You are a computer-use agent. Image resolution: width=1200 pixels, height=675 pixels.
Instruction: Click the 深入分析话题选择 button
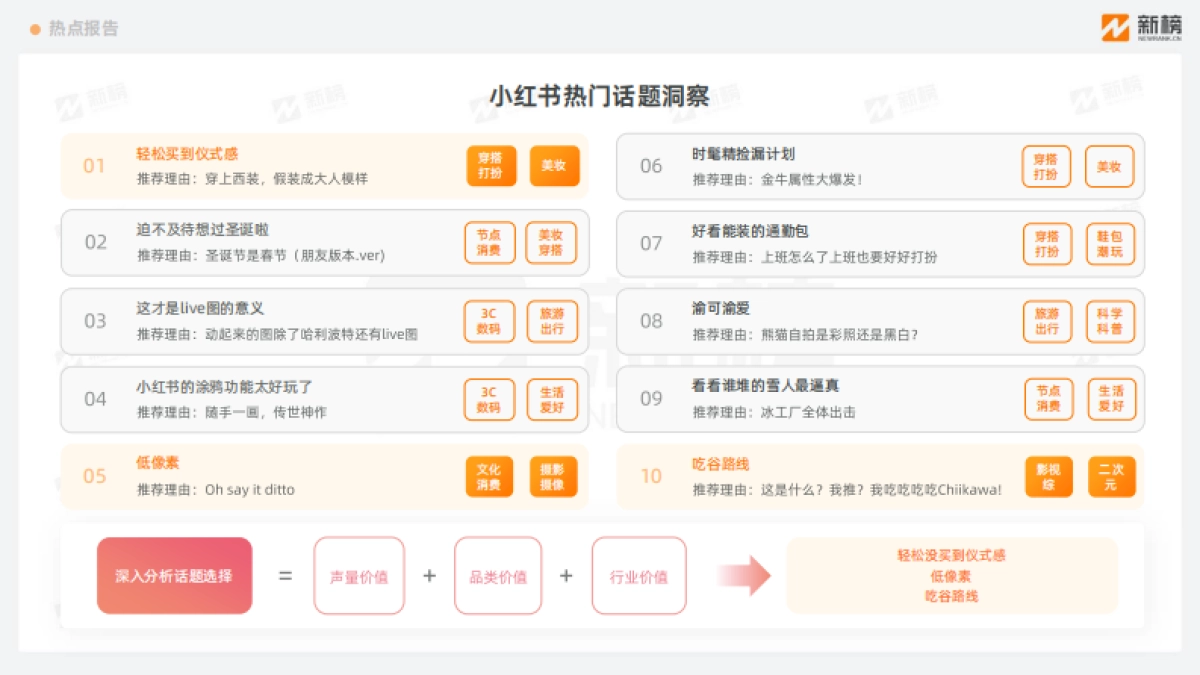174,575
